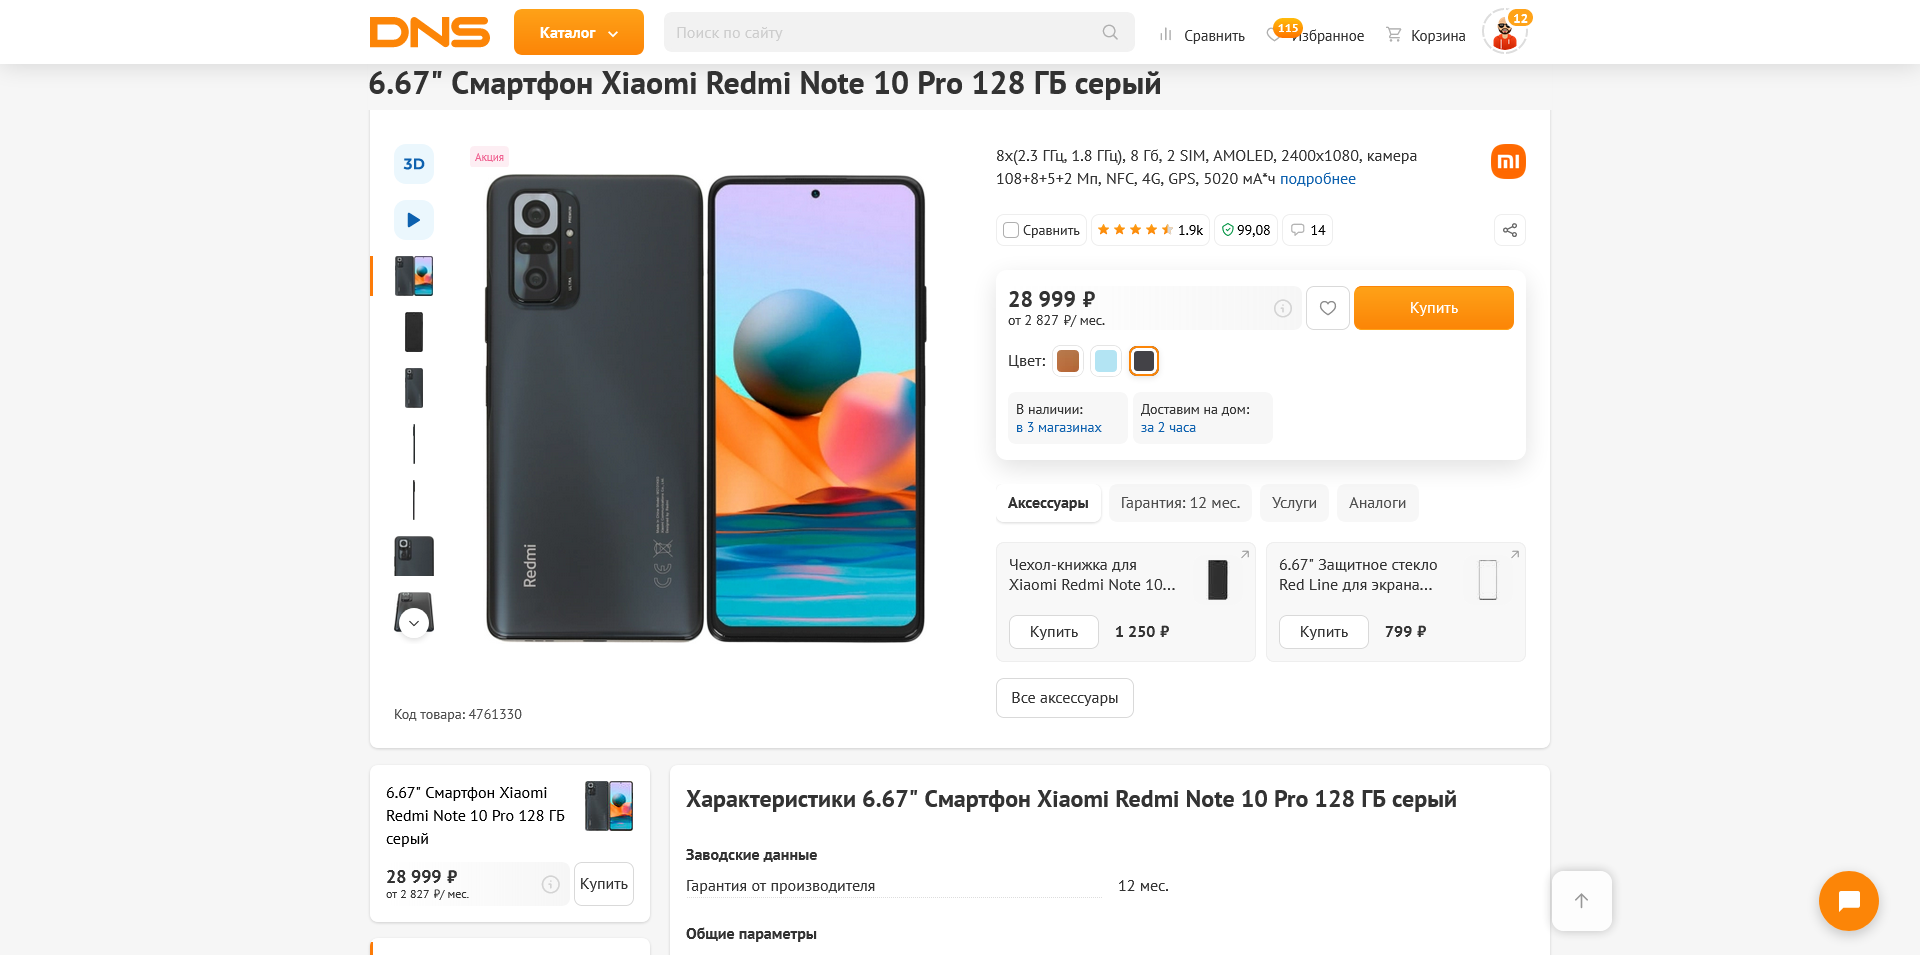Check the Сравнить checkbox
Screen dimensions: 1920x955
tap(1011, 230)
